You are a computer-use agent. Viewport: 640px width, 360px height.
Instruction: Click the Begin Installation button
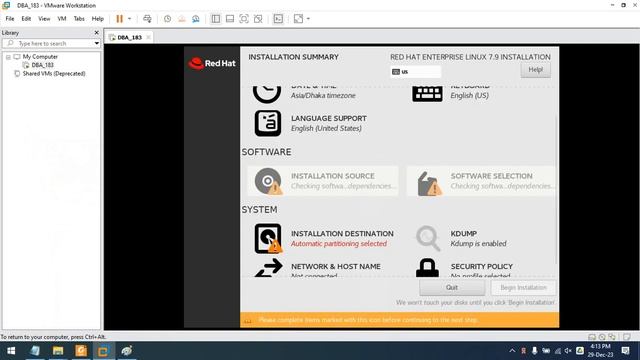point(523,288)
